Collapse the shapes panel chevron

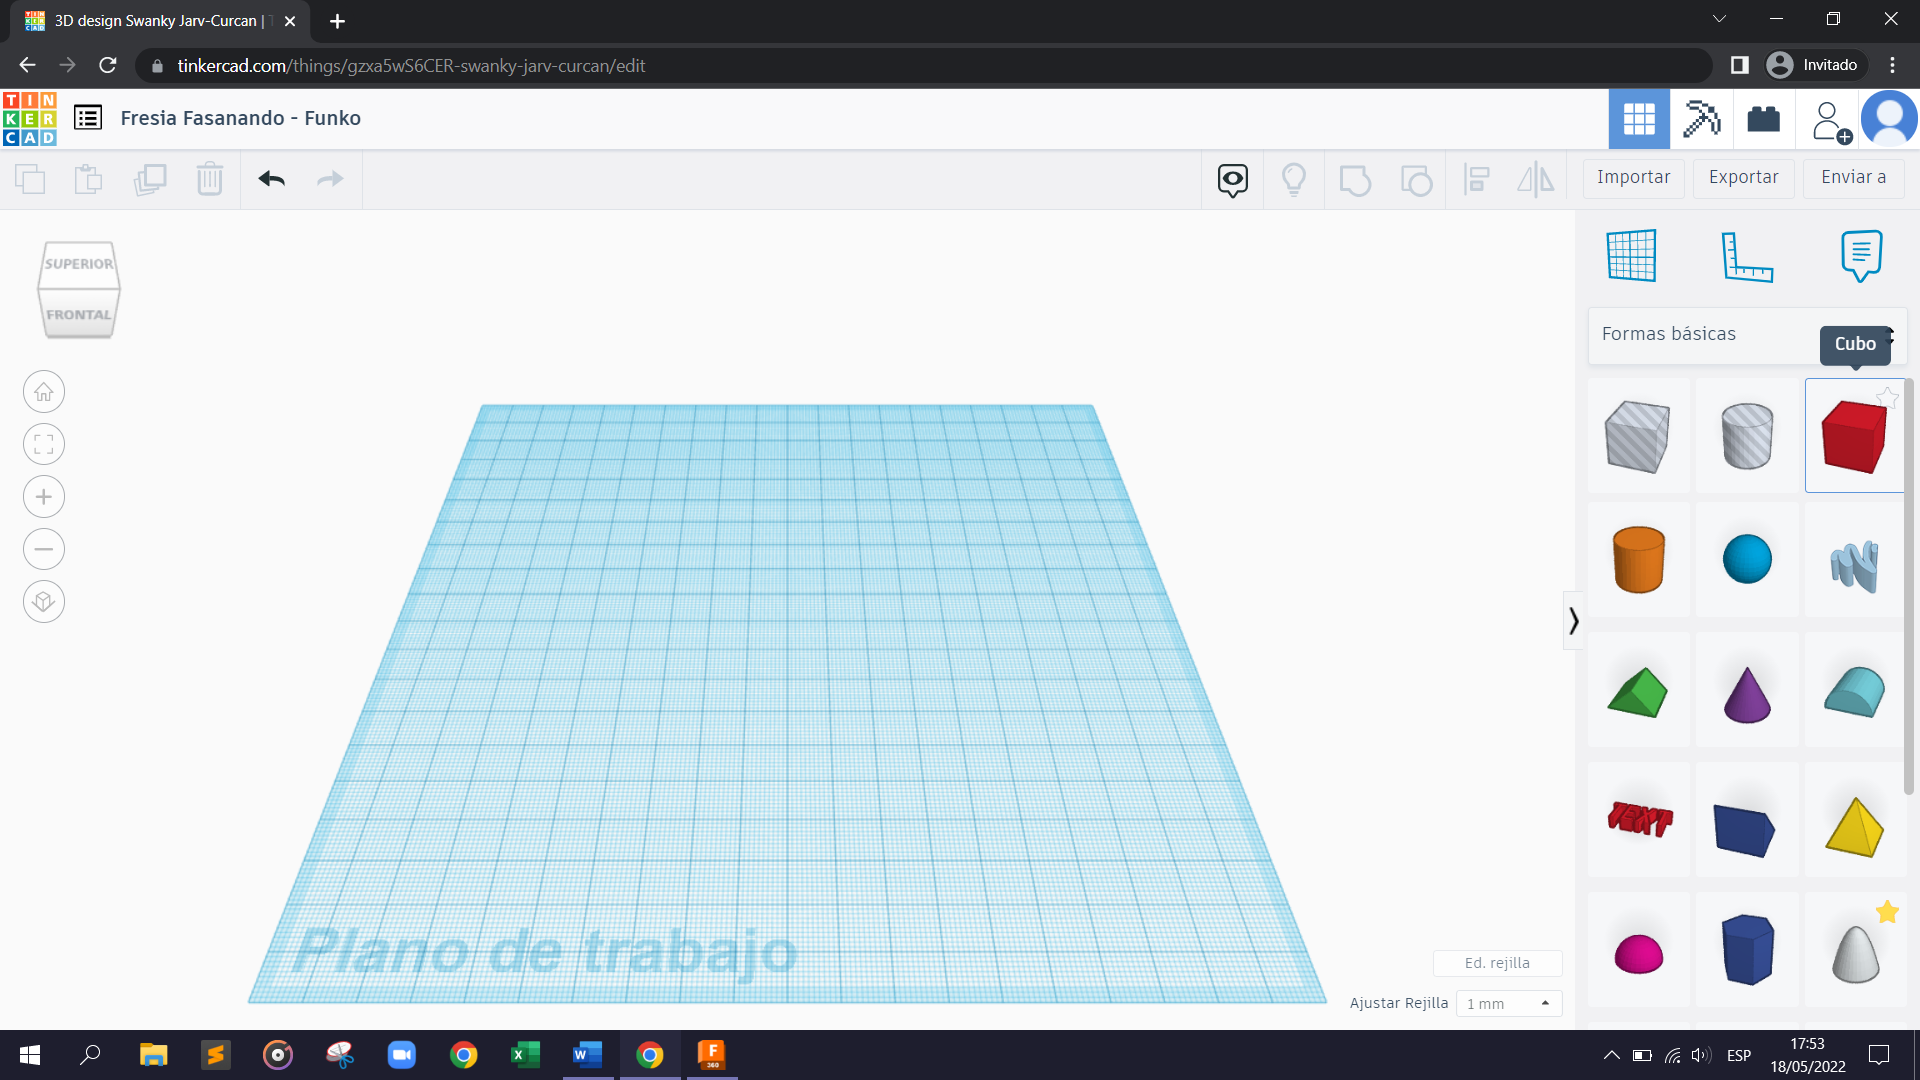[x=1573, y=621]
